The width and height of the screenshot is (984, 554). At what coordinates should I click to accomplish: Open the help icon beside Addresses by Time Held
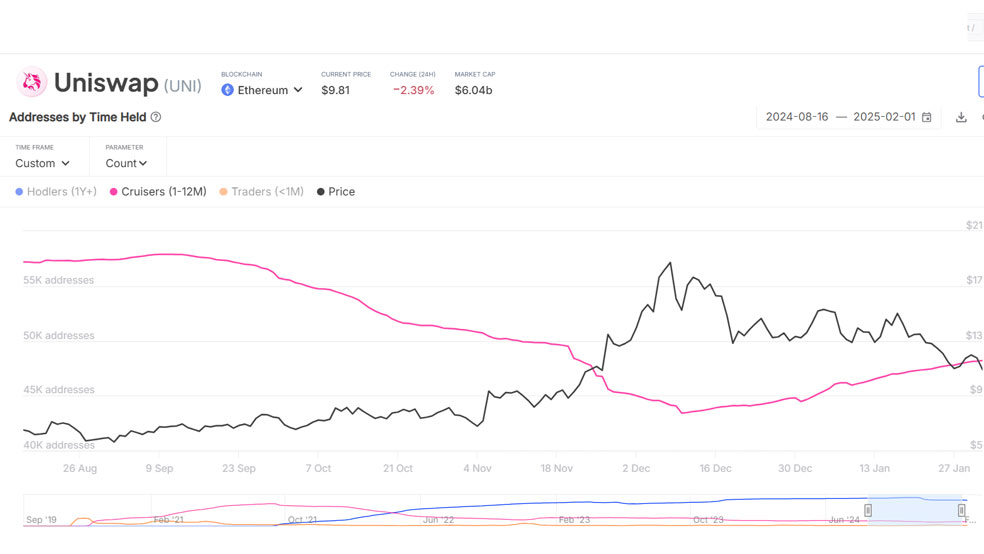156,117
